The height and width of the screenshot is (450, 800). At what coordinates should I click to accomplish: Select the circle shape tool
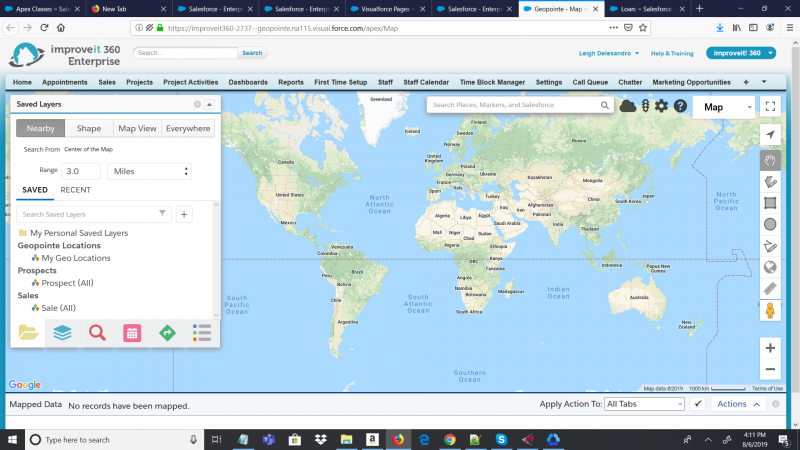770,224
